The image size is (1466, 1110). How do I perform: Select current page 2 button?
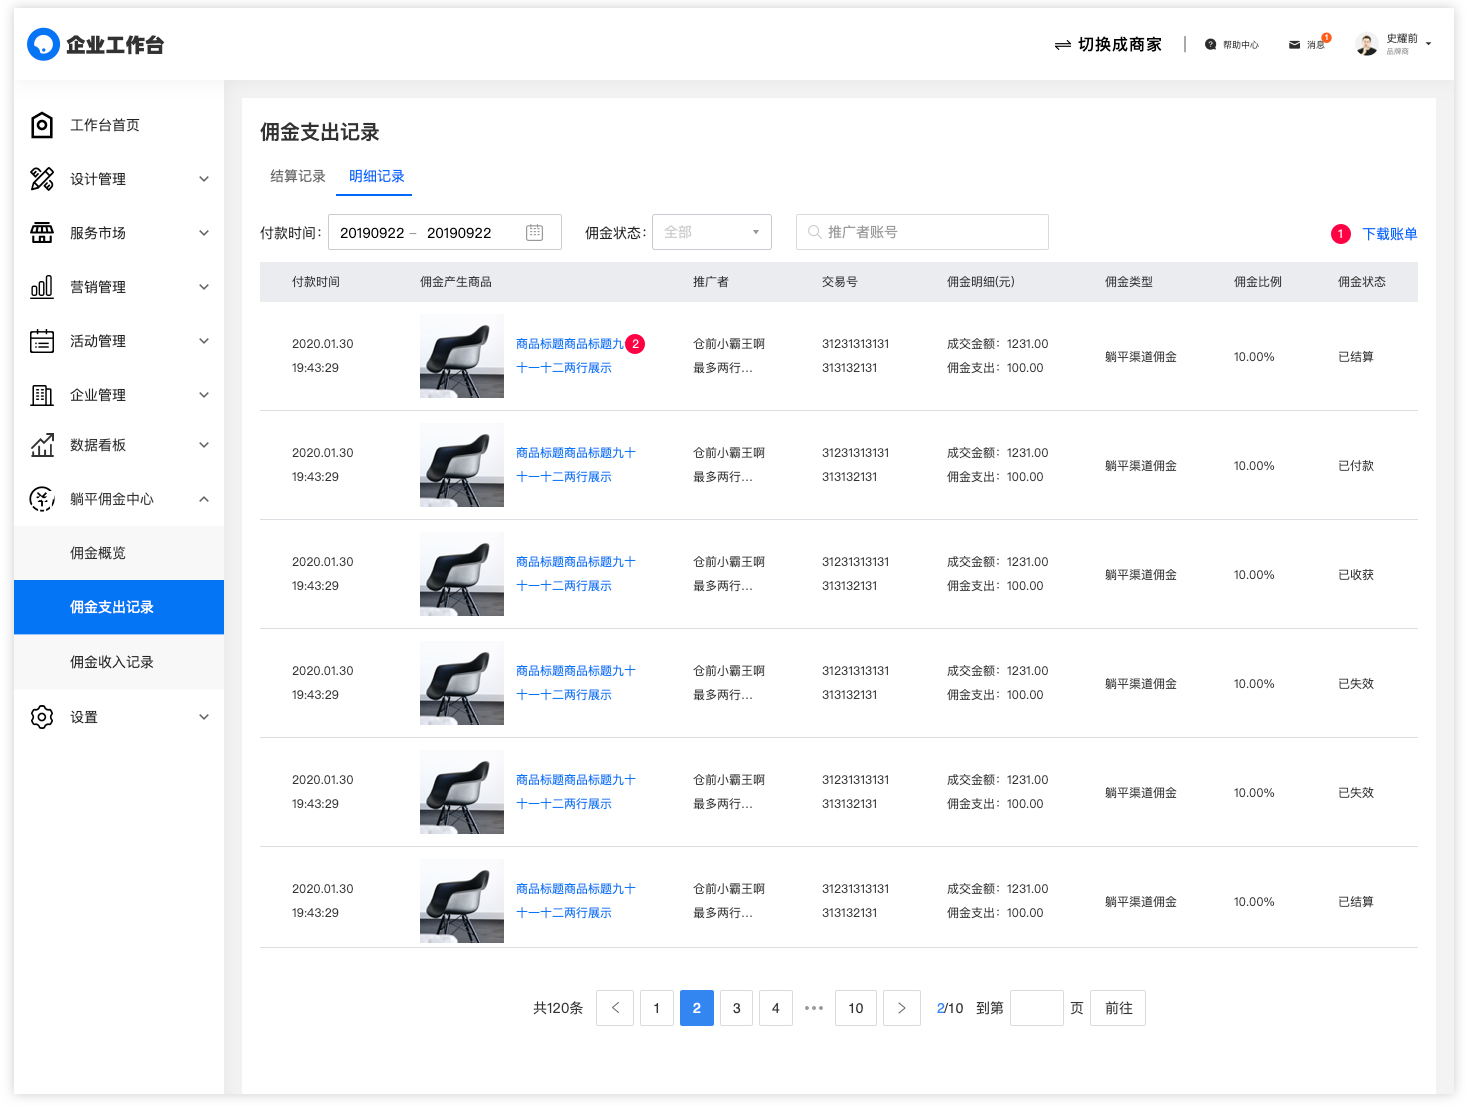coord(697,1008)
